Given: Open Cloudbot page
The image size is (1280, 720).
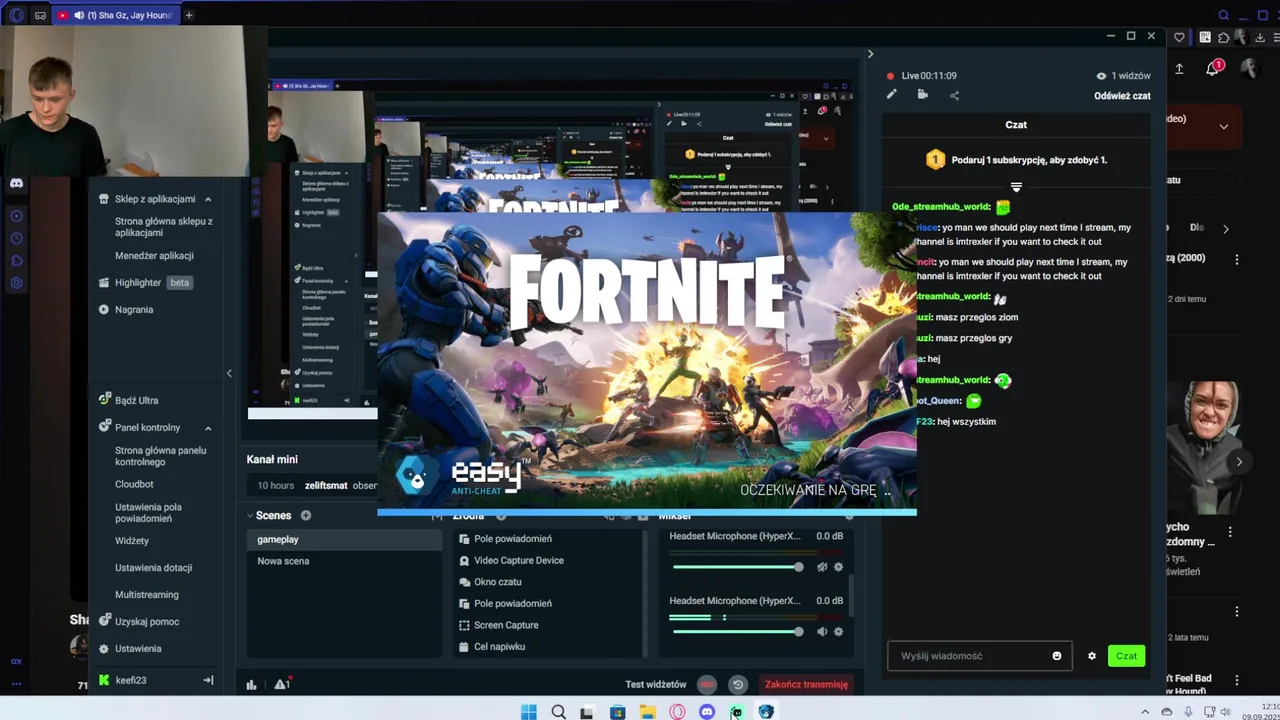Looking at the screenshot, I should pos(134,484).
